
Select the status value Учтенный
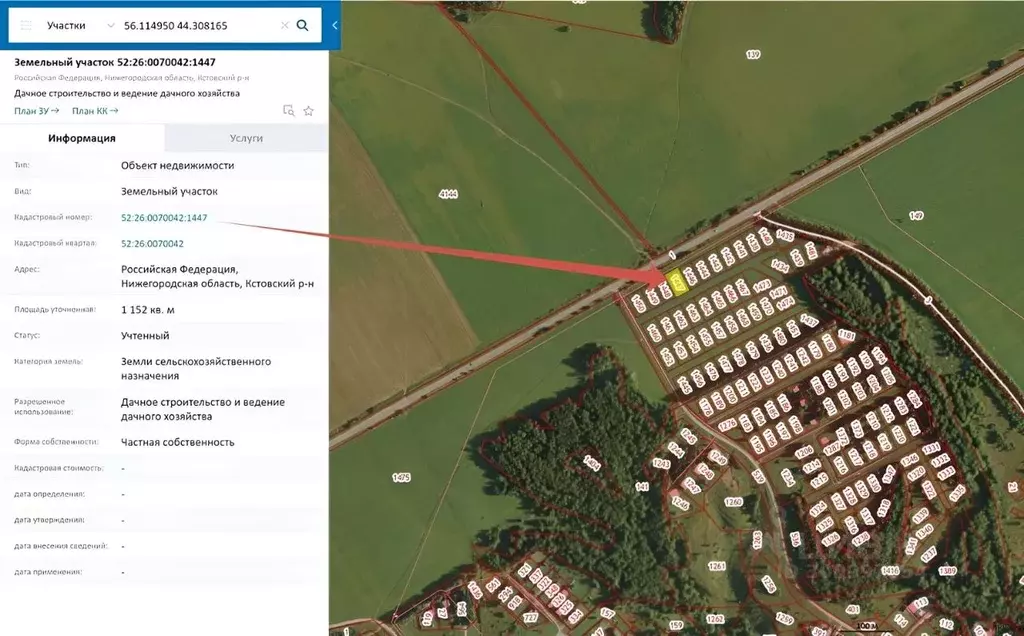click(145, 336)
